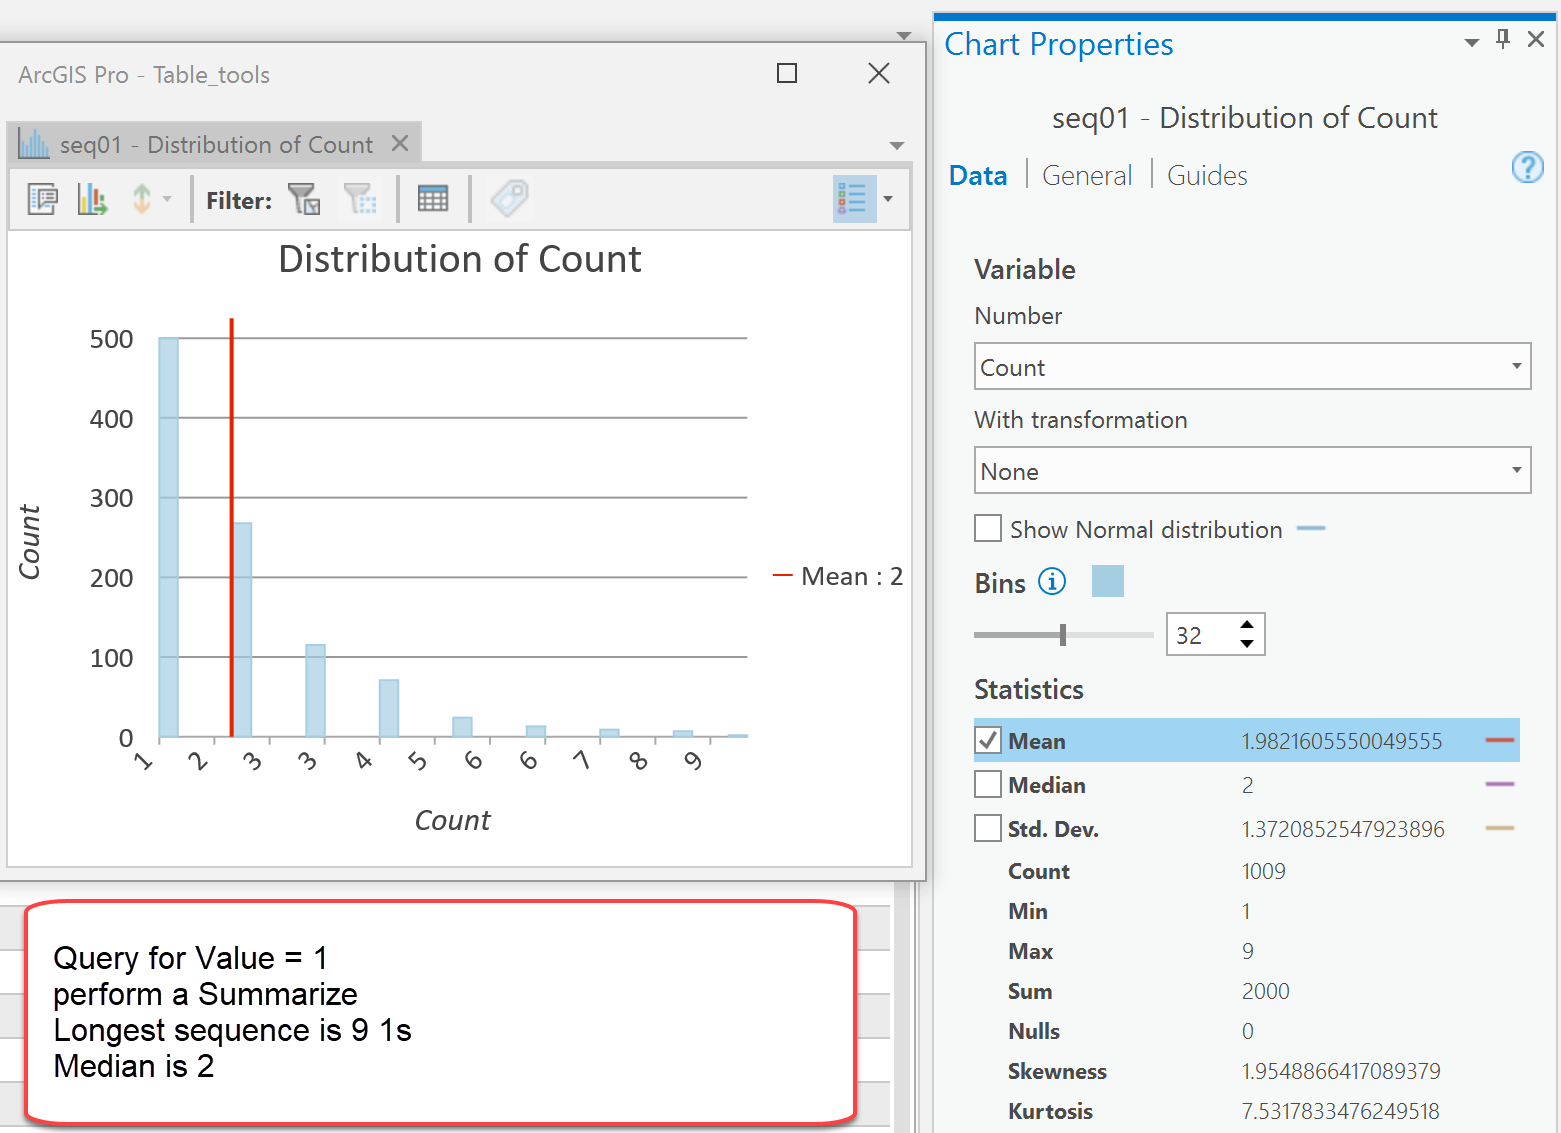This screenshot has width=1561, height=1133.
Task: Select the seq01 Distribution of Count tab
Action: coord(215,145)
